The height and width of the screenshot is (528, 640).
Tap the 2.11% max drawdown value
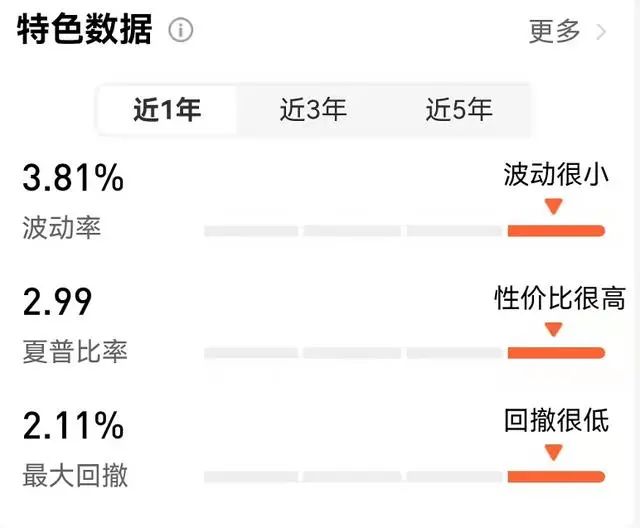tap(73, 425)
